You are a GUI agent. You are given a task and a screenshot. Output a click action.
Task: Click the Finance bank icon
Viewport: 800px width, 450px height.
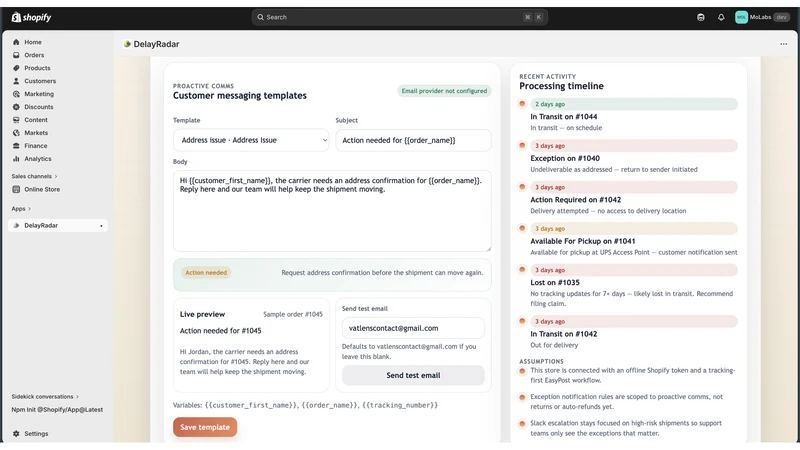click(x=16, y=146)
